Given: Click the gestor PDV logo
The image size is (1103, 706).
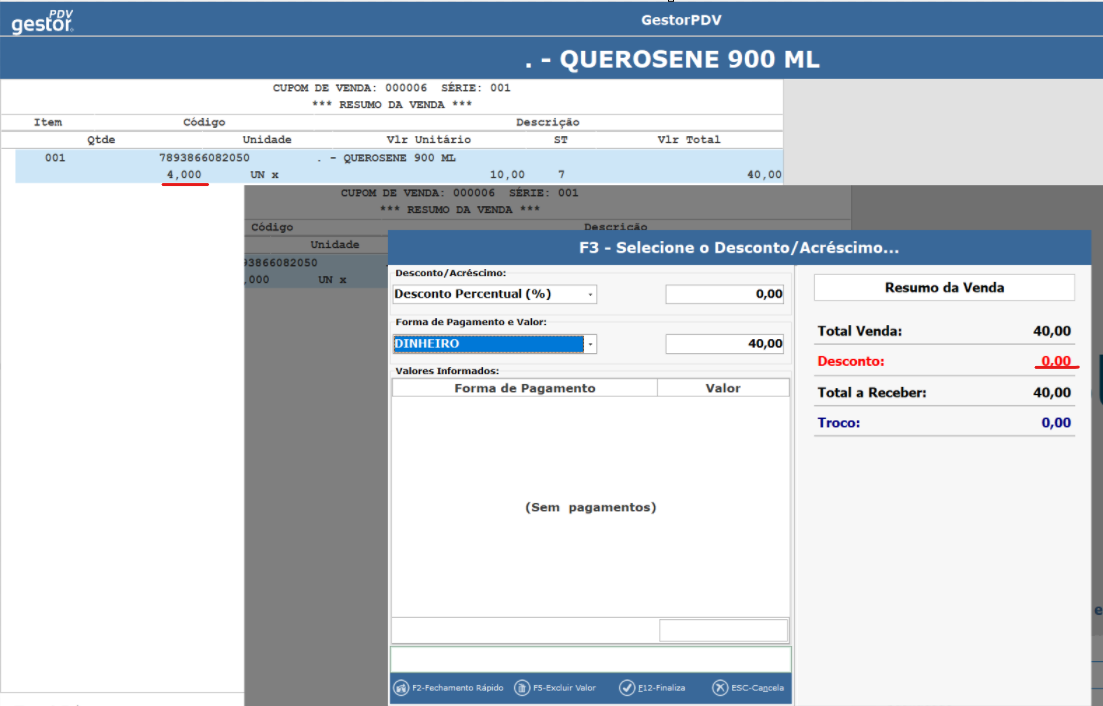Looking at the screenshot, I should pos(42,21).
